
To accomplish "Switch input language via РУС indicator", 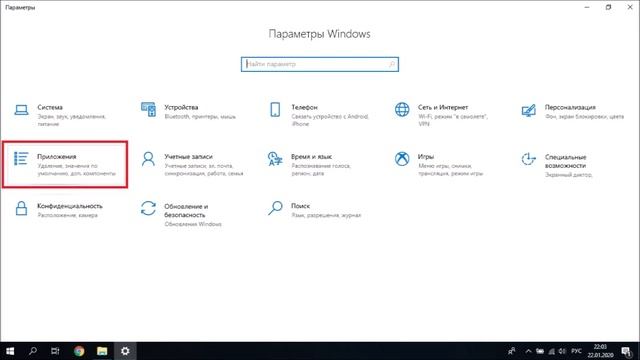I will pyautogui.click(x=576, y=351).
